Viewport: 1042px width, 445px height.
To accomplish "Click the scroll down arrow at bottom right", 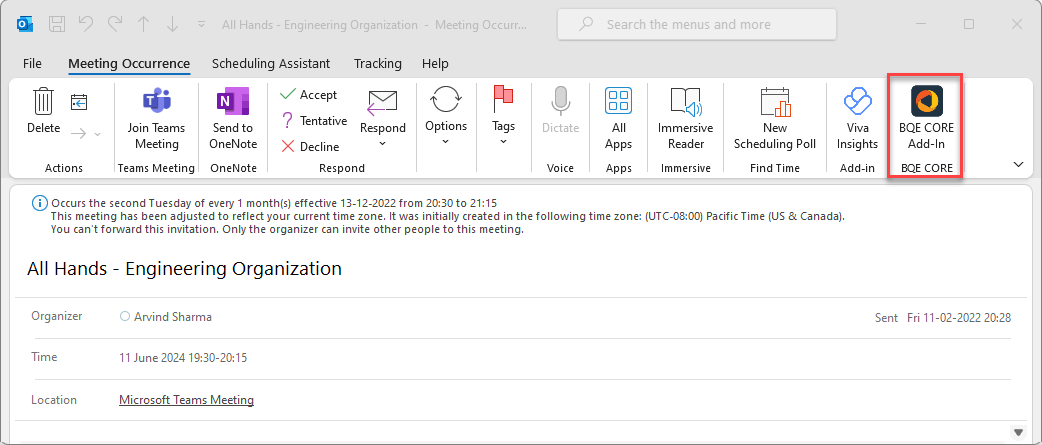I will tap(1017, 431).
